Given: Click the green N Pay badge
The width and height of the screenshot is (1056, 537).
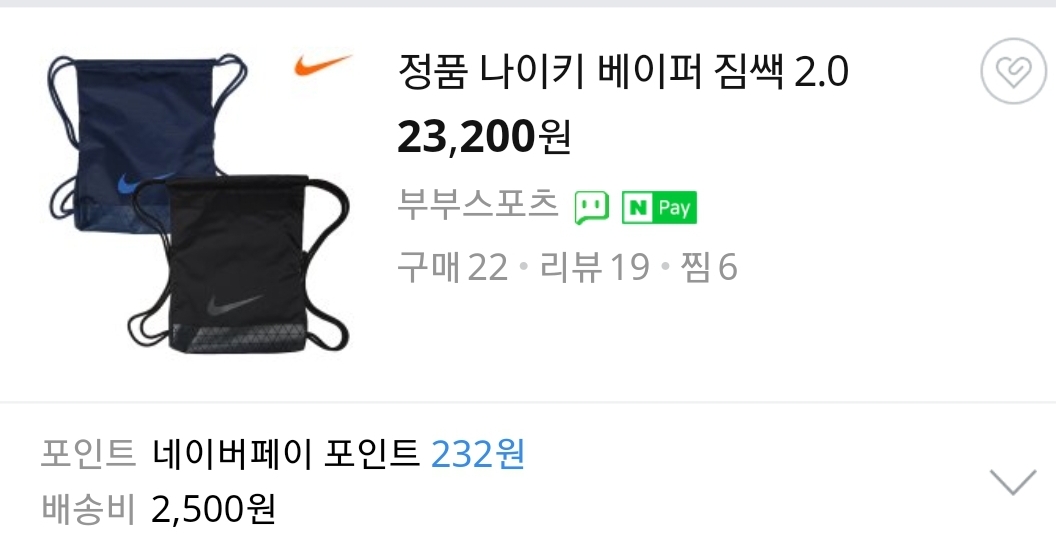Looking at the screenshot, I should pos(659,208).
